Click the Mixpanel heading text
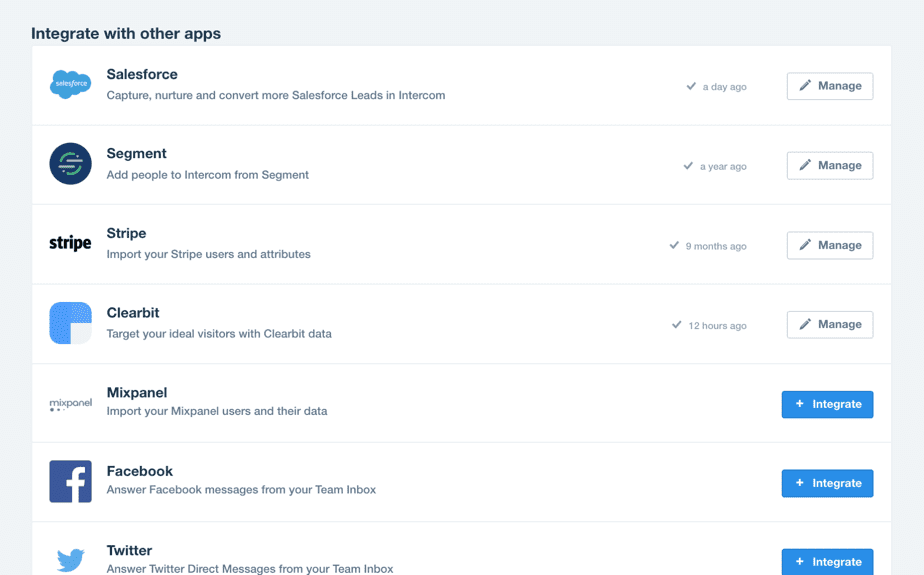The height and width of the screenshot is (575, 924). point(137,392)
